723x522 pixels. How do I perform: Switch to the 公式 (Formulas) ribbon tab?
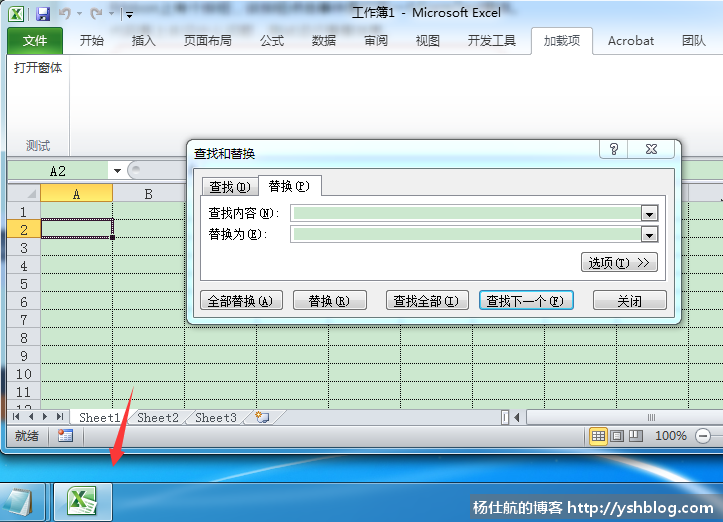272,41
